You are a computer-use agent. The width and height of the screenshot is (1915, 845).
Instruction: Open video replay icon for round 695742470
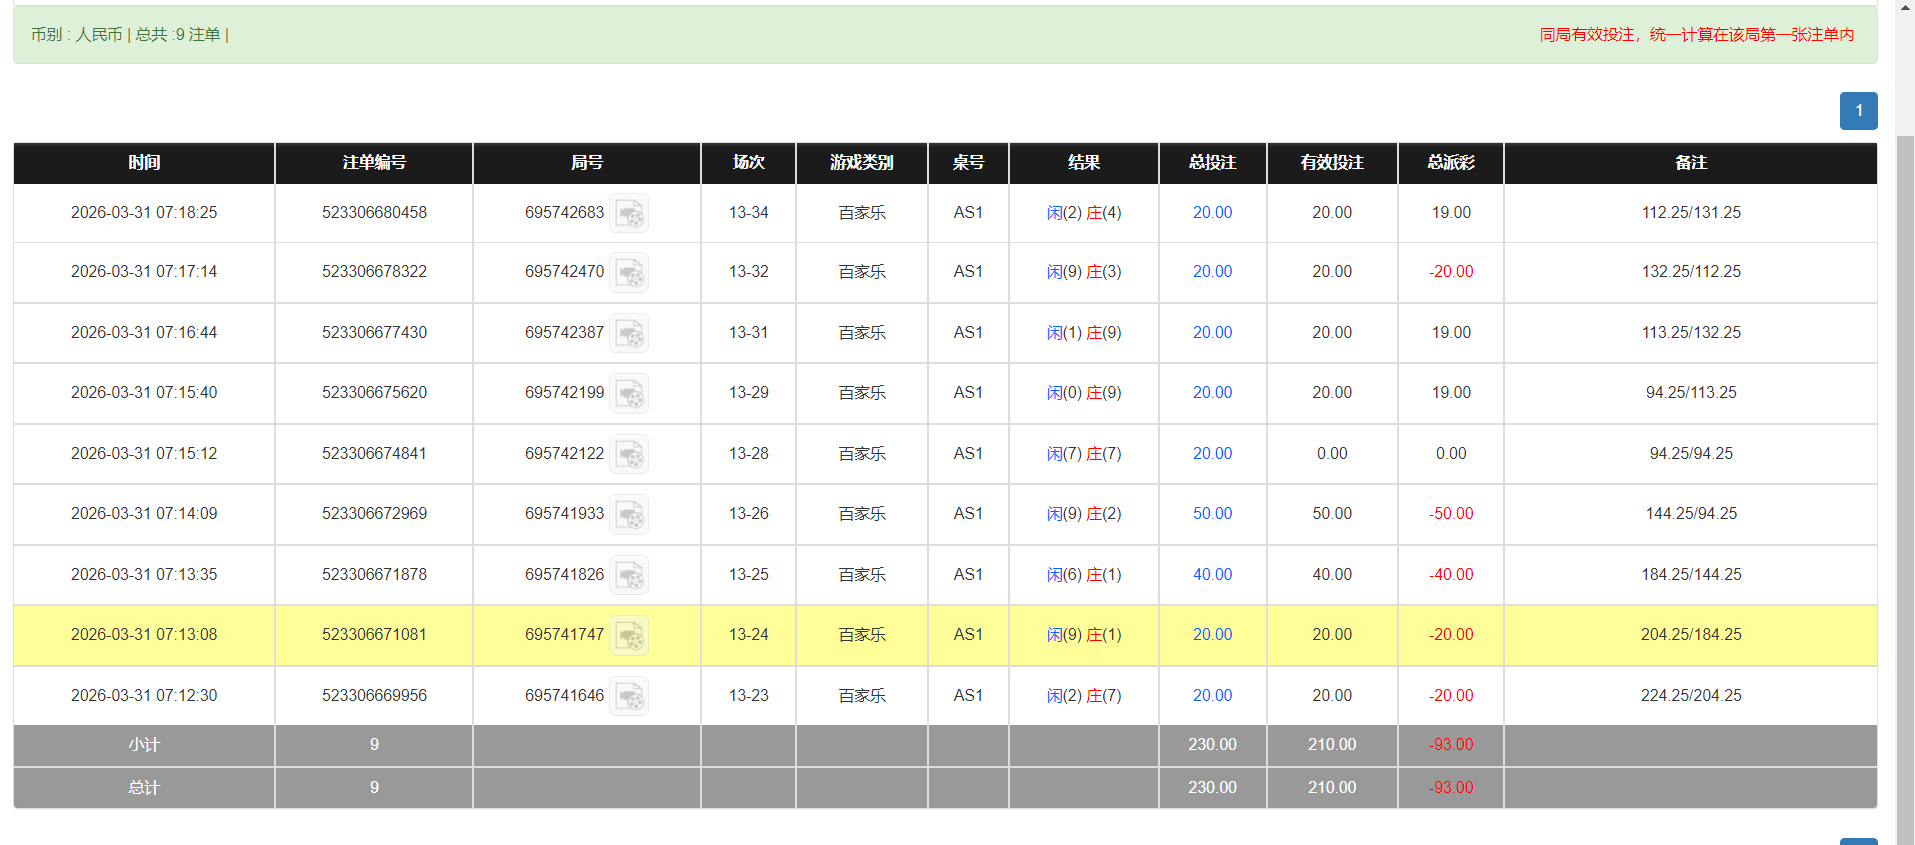pos(629,272)
